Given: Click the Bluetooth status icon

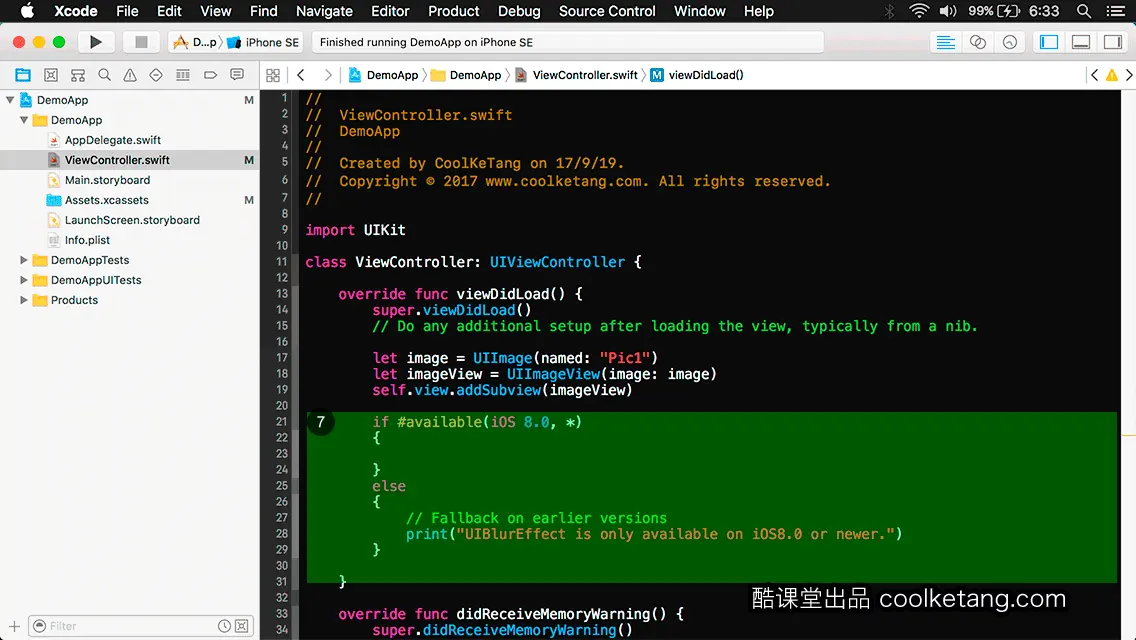Looking at the screenshot, I should [x=890, y=11].
